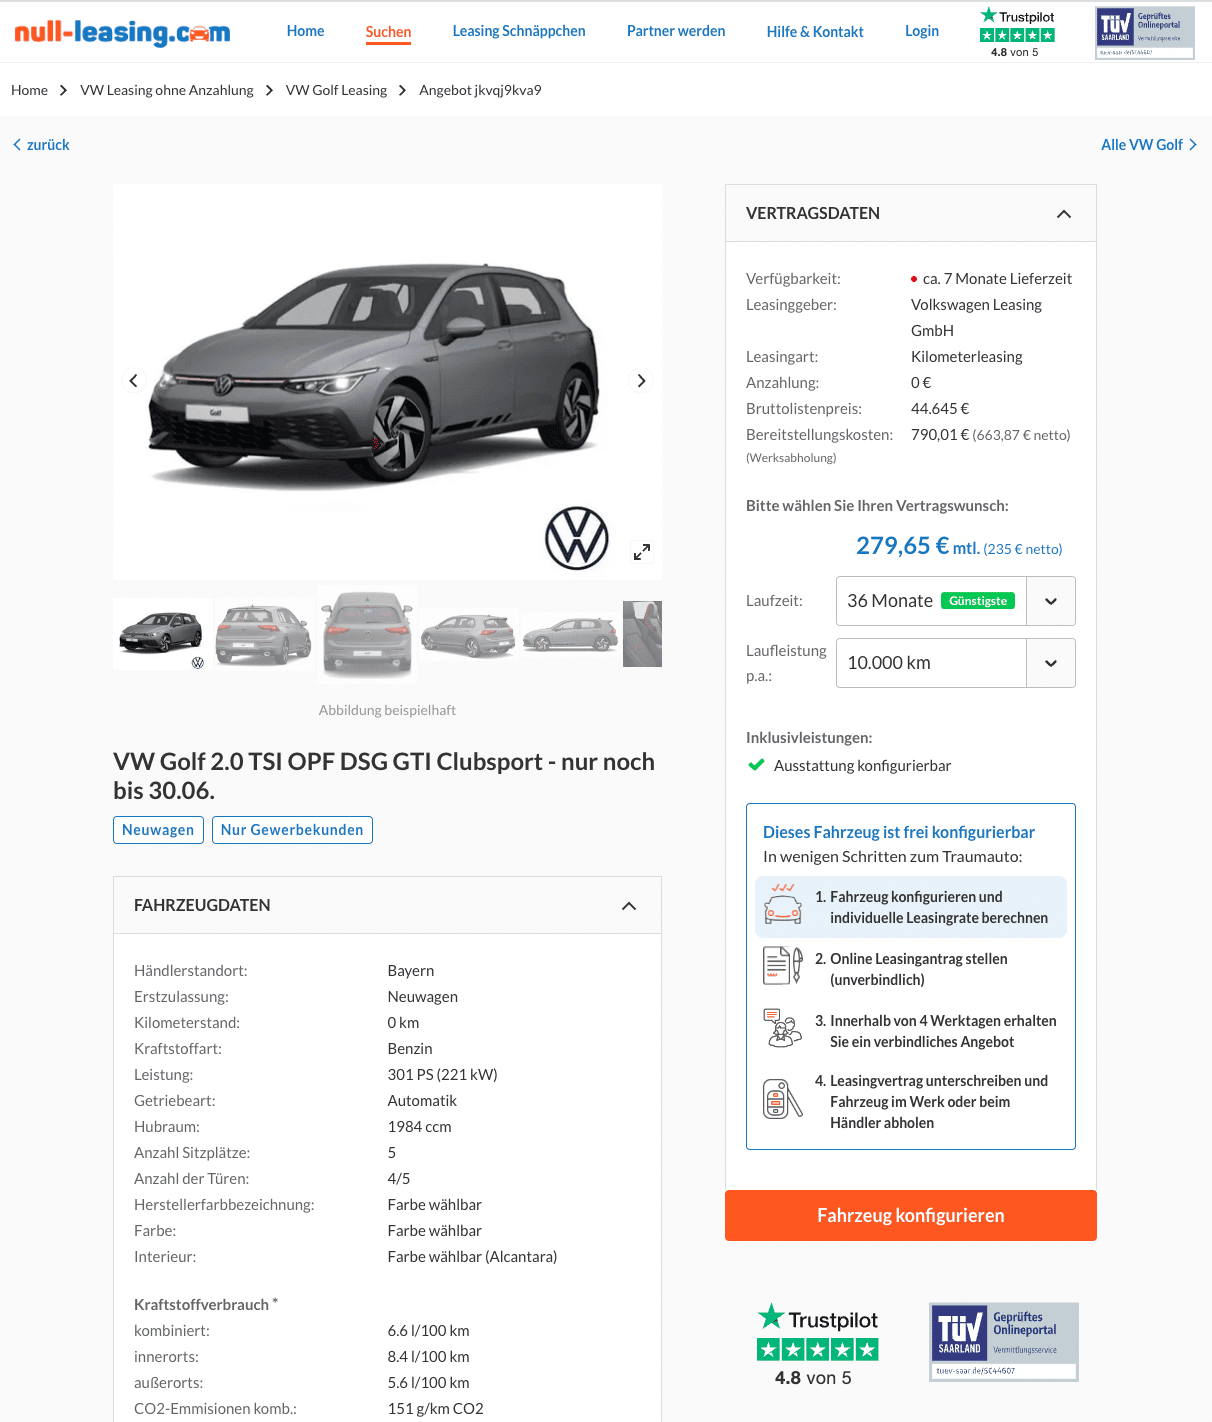This screenshot has height=1422, width=1212.
Task: Click Dieses Fahrzeug ist frei konfigurierbar heading
Action: pyautogui.click(x=899, y=832)
